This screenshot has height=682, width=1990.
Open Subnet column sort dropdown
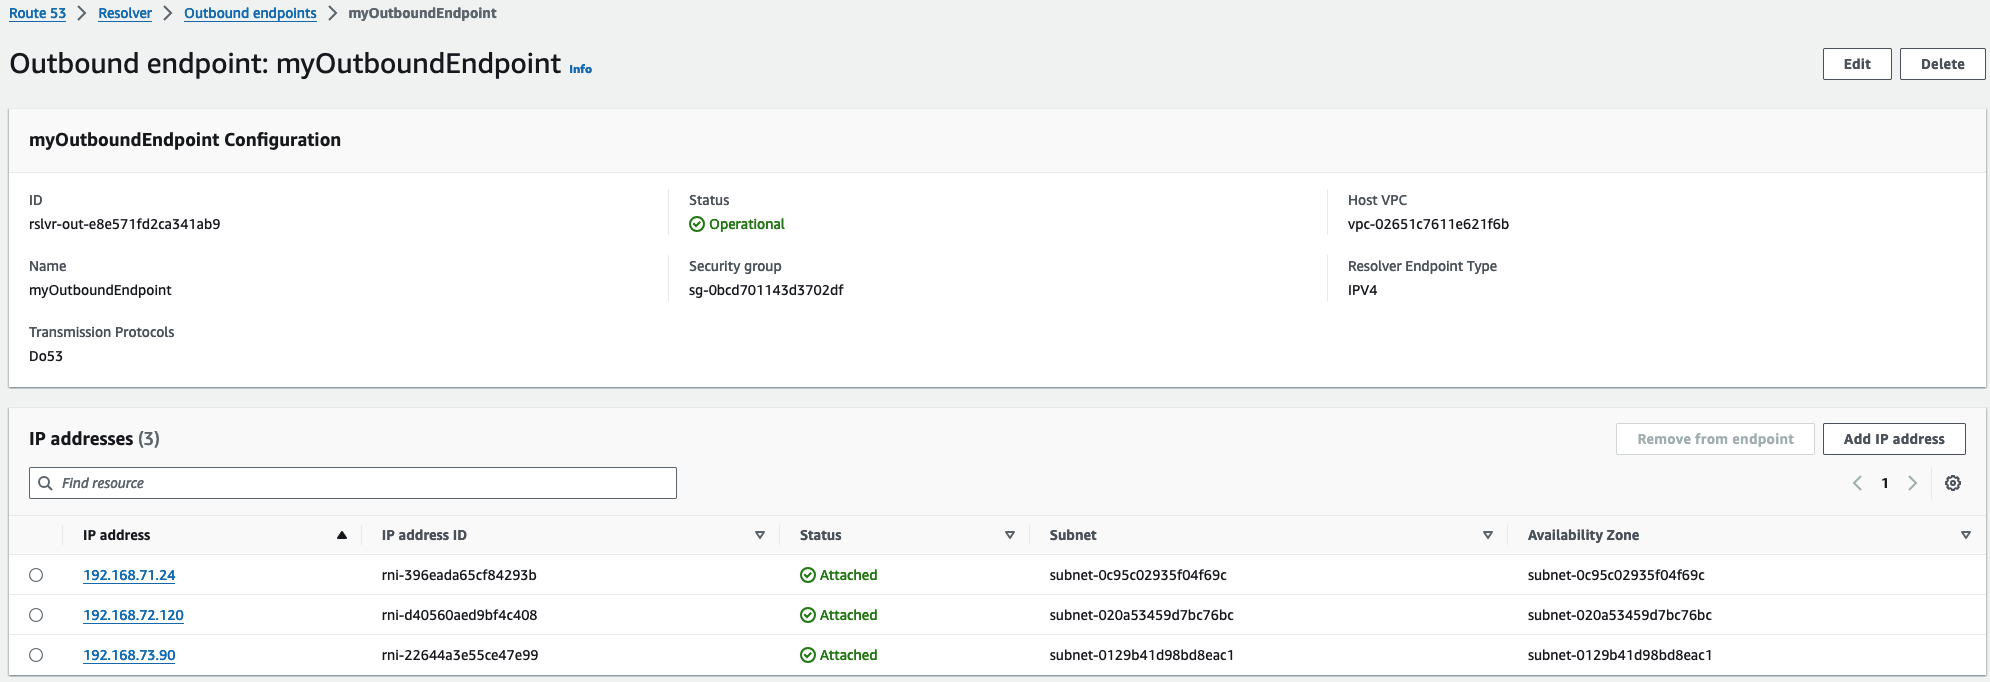(x=1488, y=535)
